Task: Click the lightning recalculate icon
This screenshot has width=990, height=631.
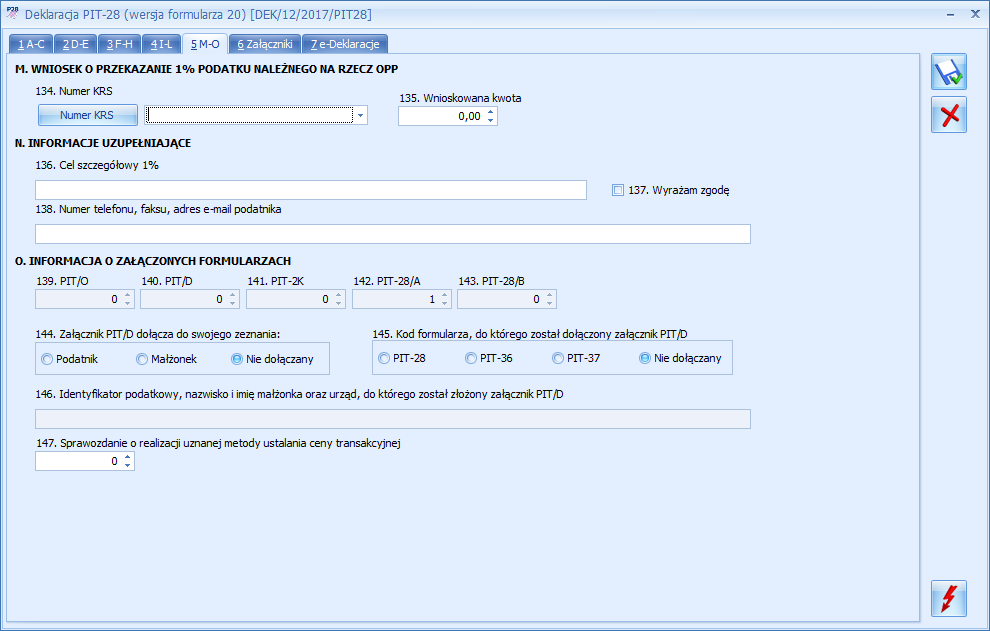Action: tap(947, 598)
